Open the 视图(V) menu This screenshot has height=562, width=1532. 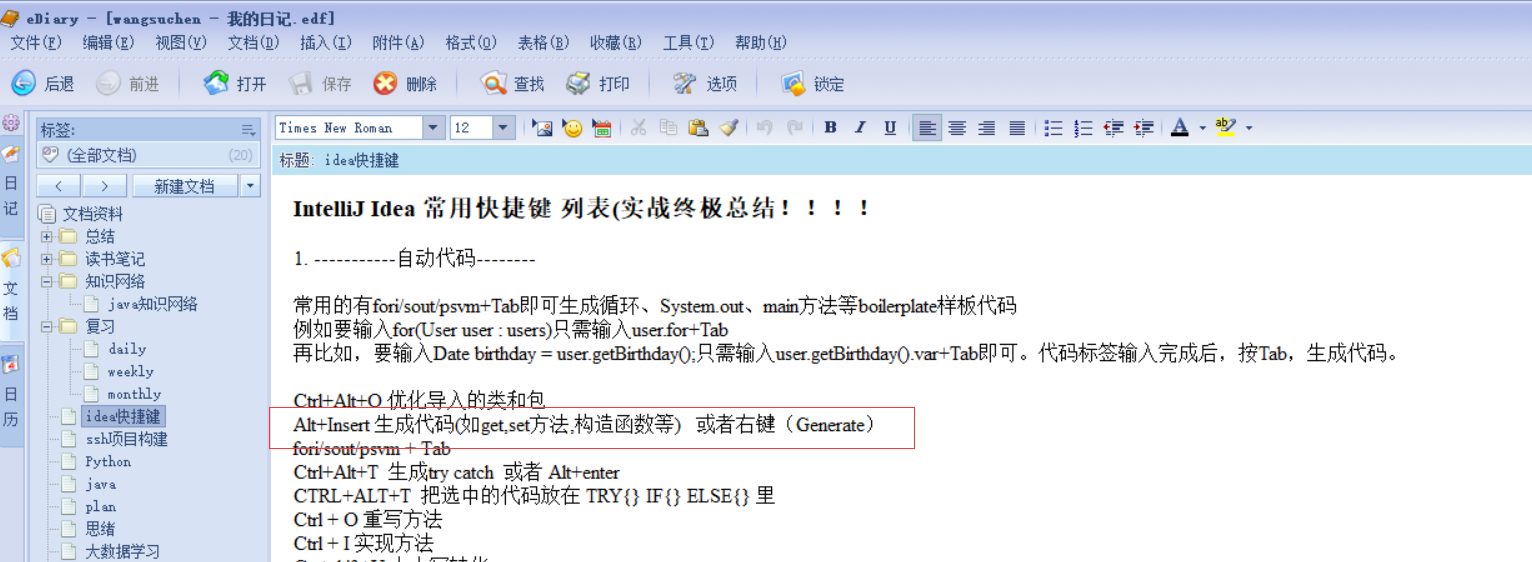181,43
